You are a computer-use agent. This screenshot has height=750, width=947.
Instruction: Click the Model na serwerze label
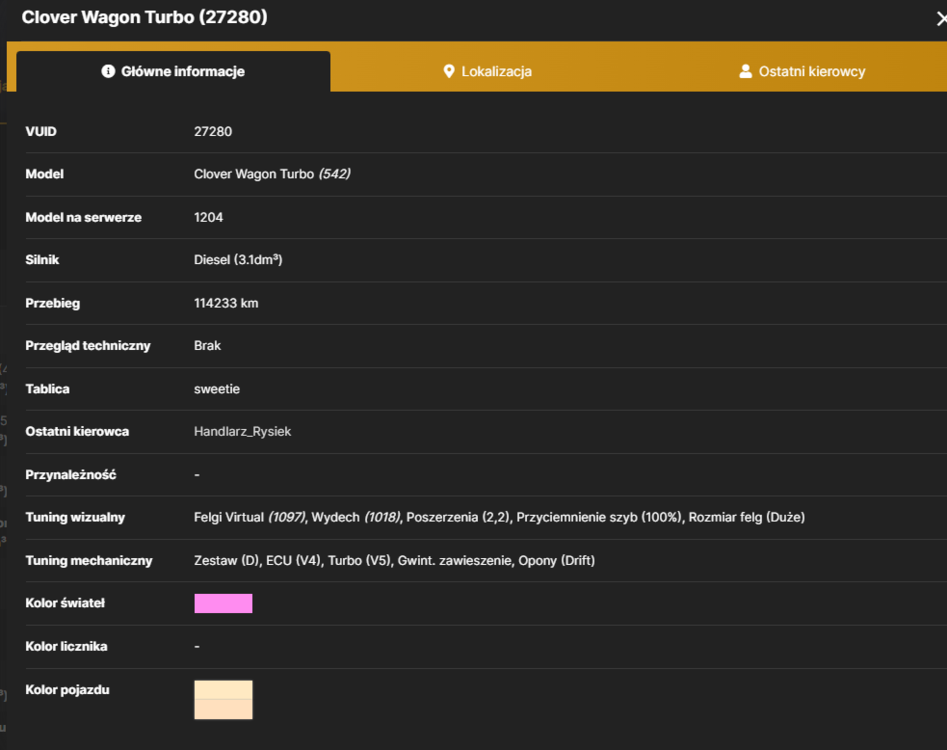point(83,217)
